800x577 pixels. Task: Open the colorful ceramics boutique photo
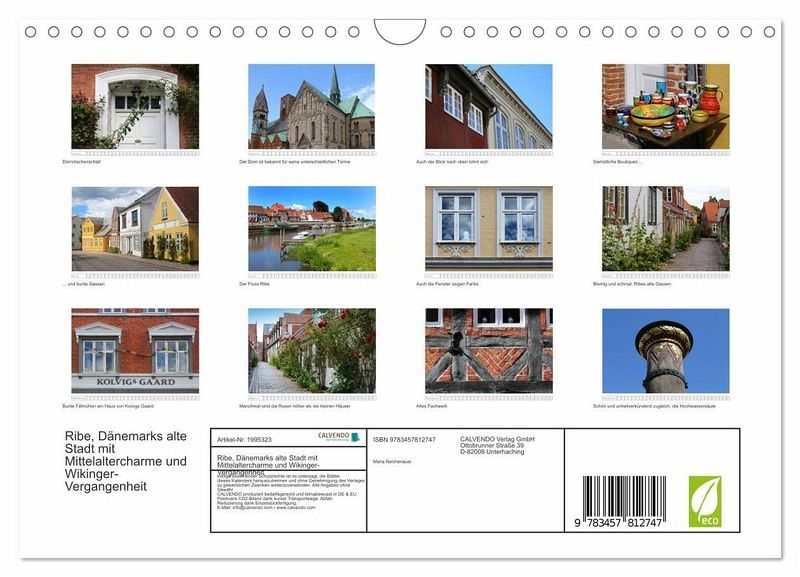665,107
